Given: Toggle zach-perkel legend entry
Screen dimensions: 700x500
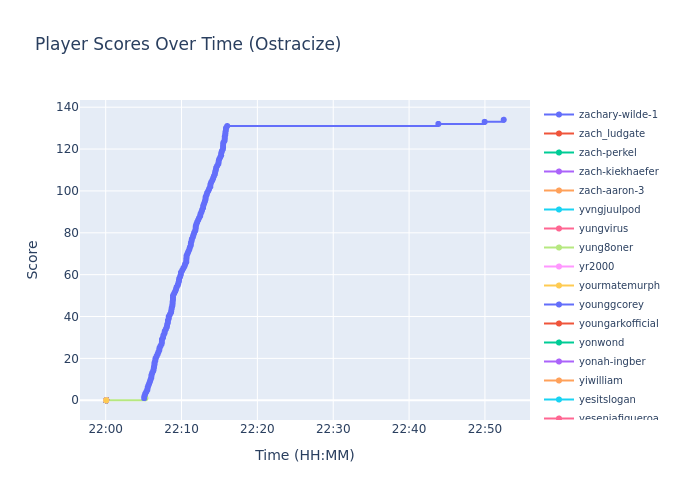Looking at the screenshot, I should (x=607, y=153).
